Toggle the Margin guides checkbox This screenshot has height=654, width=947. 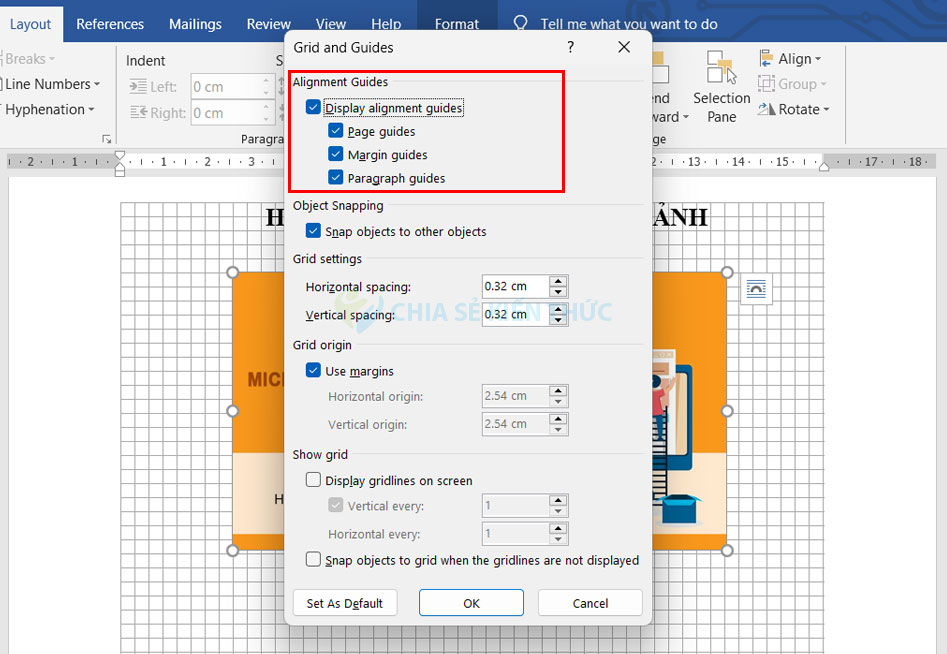(336, 155)
